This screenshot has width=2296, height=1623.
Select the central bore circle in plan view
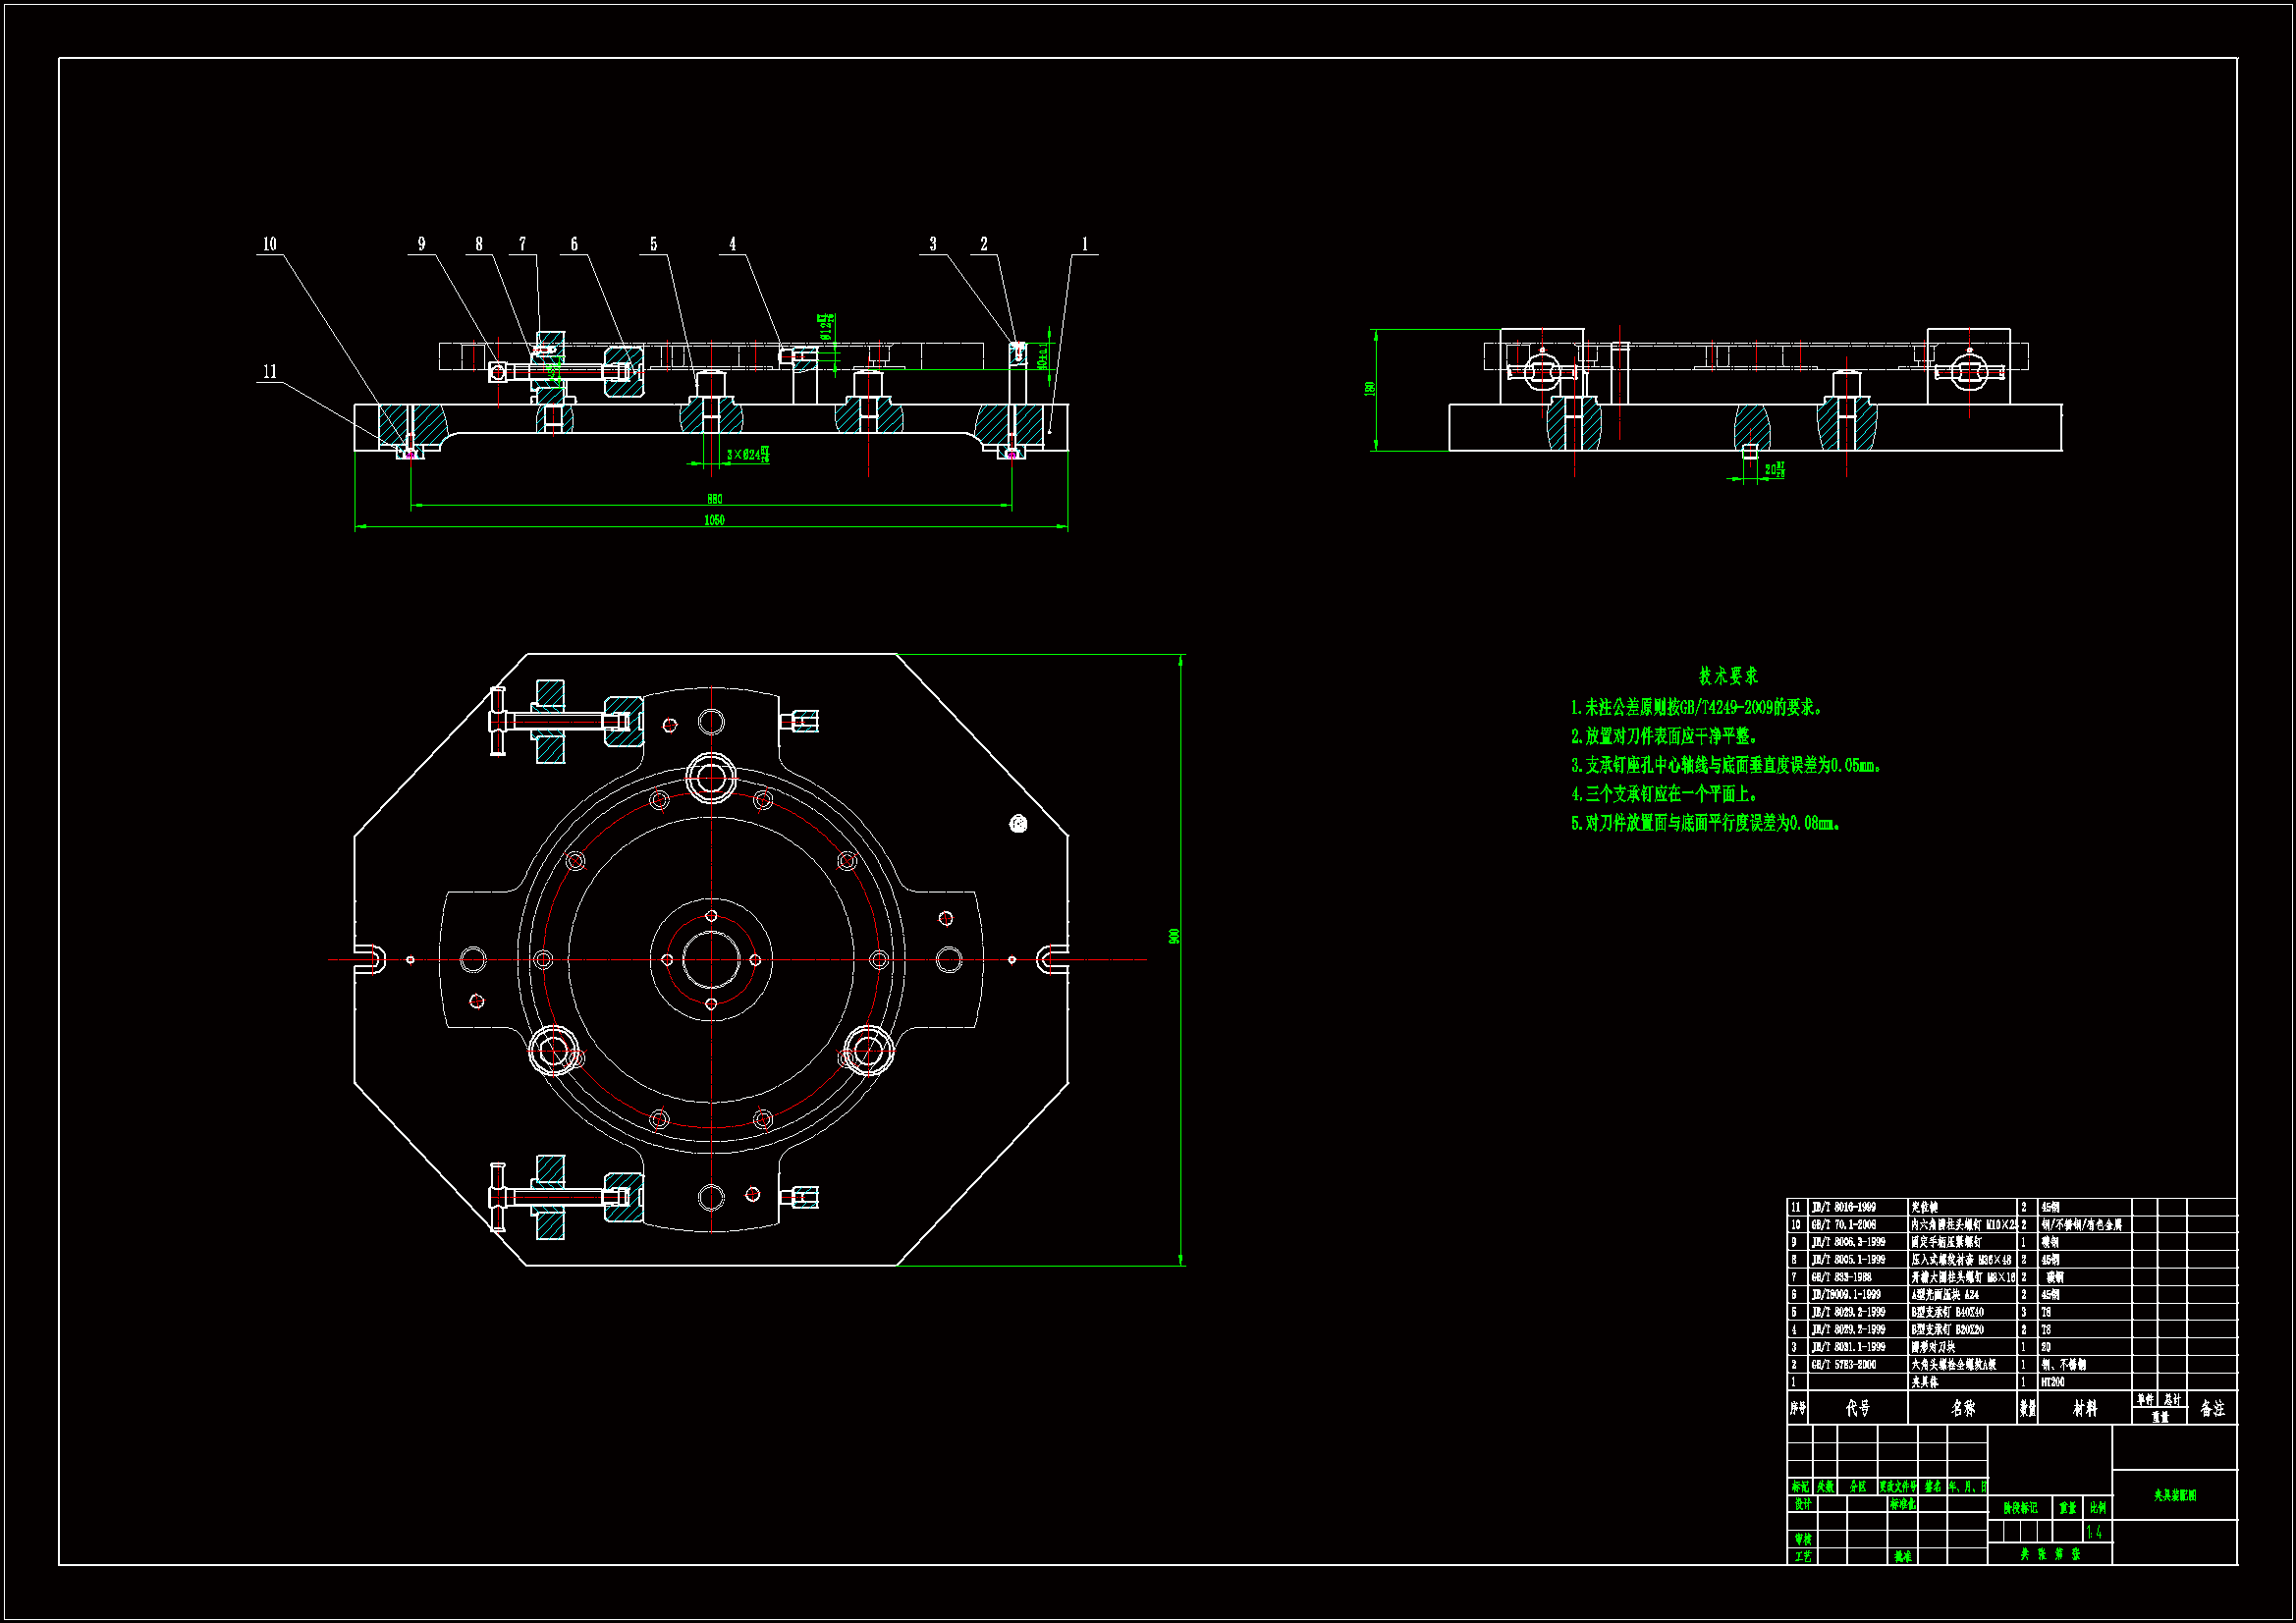(x=711, y=960)
